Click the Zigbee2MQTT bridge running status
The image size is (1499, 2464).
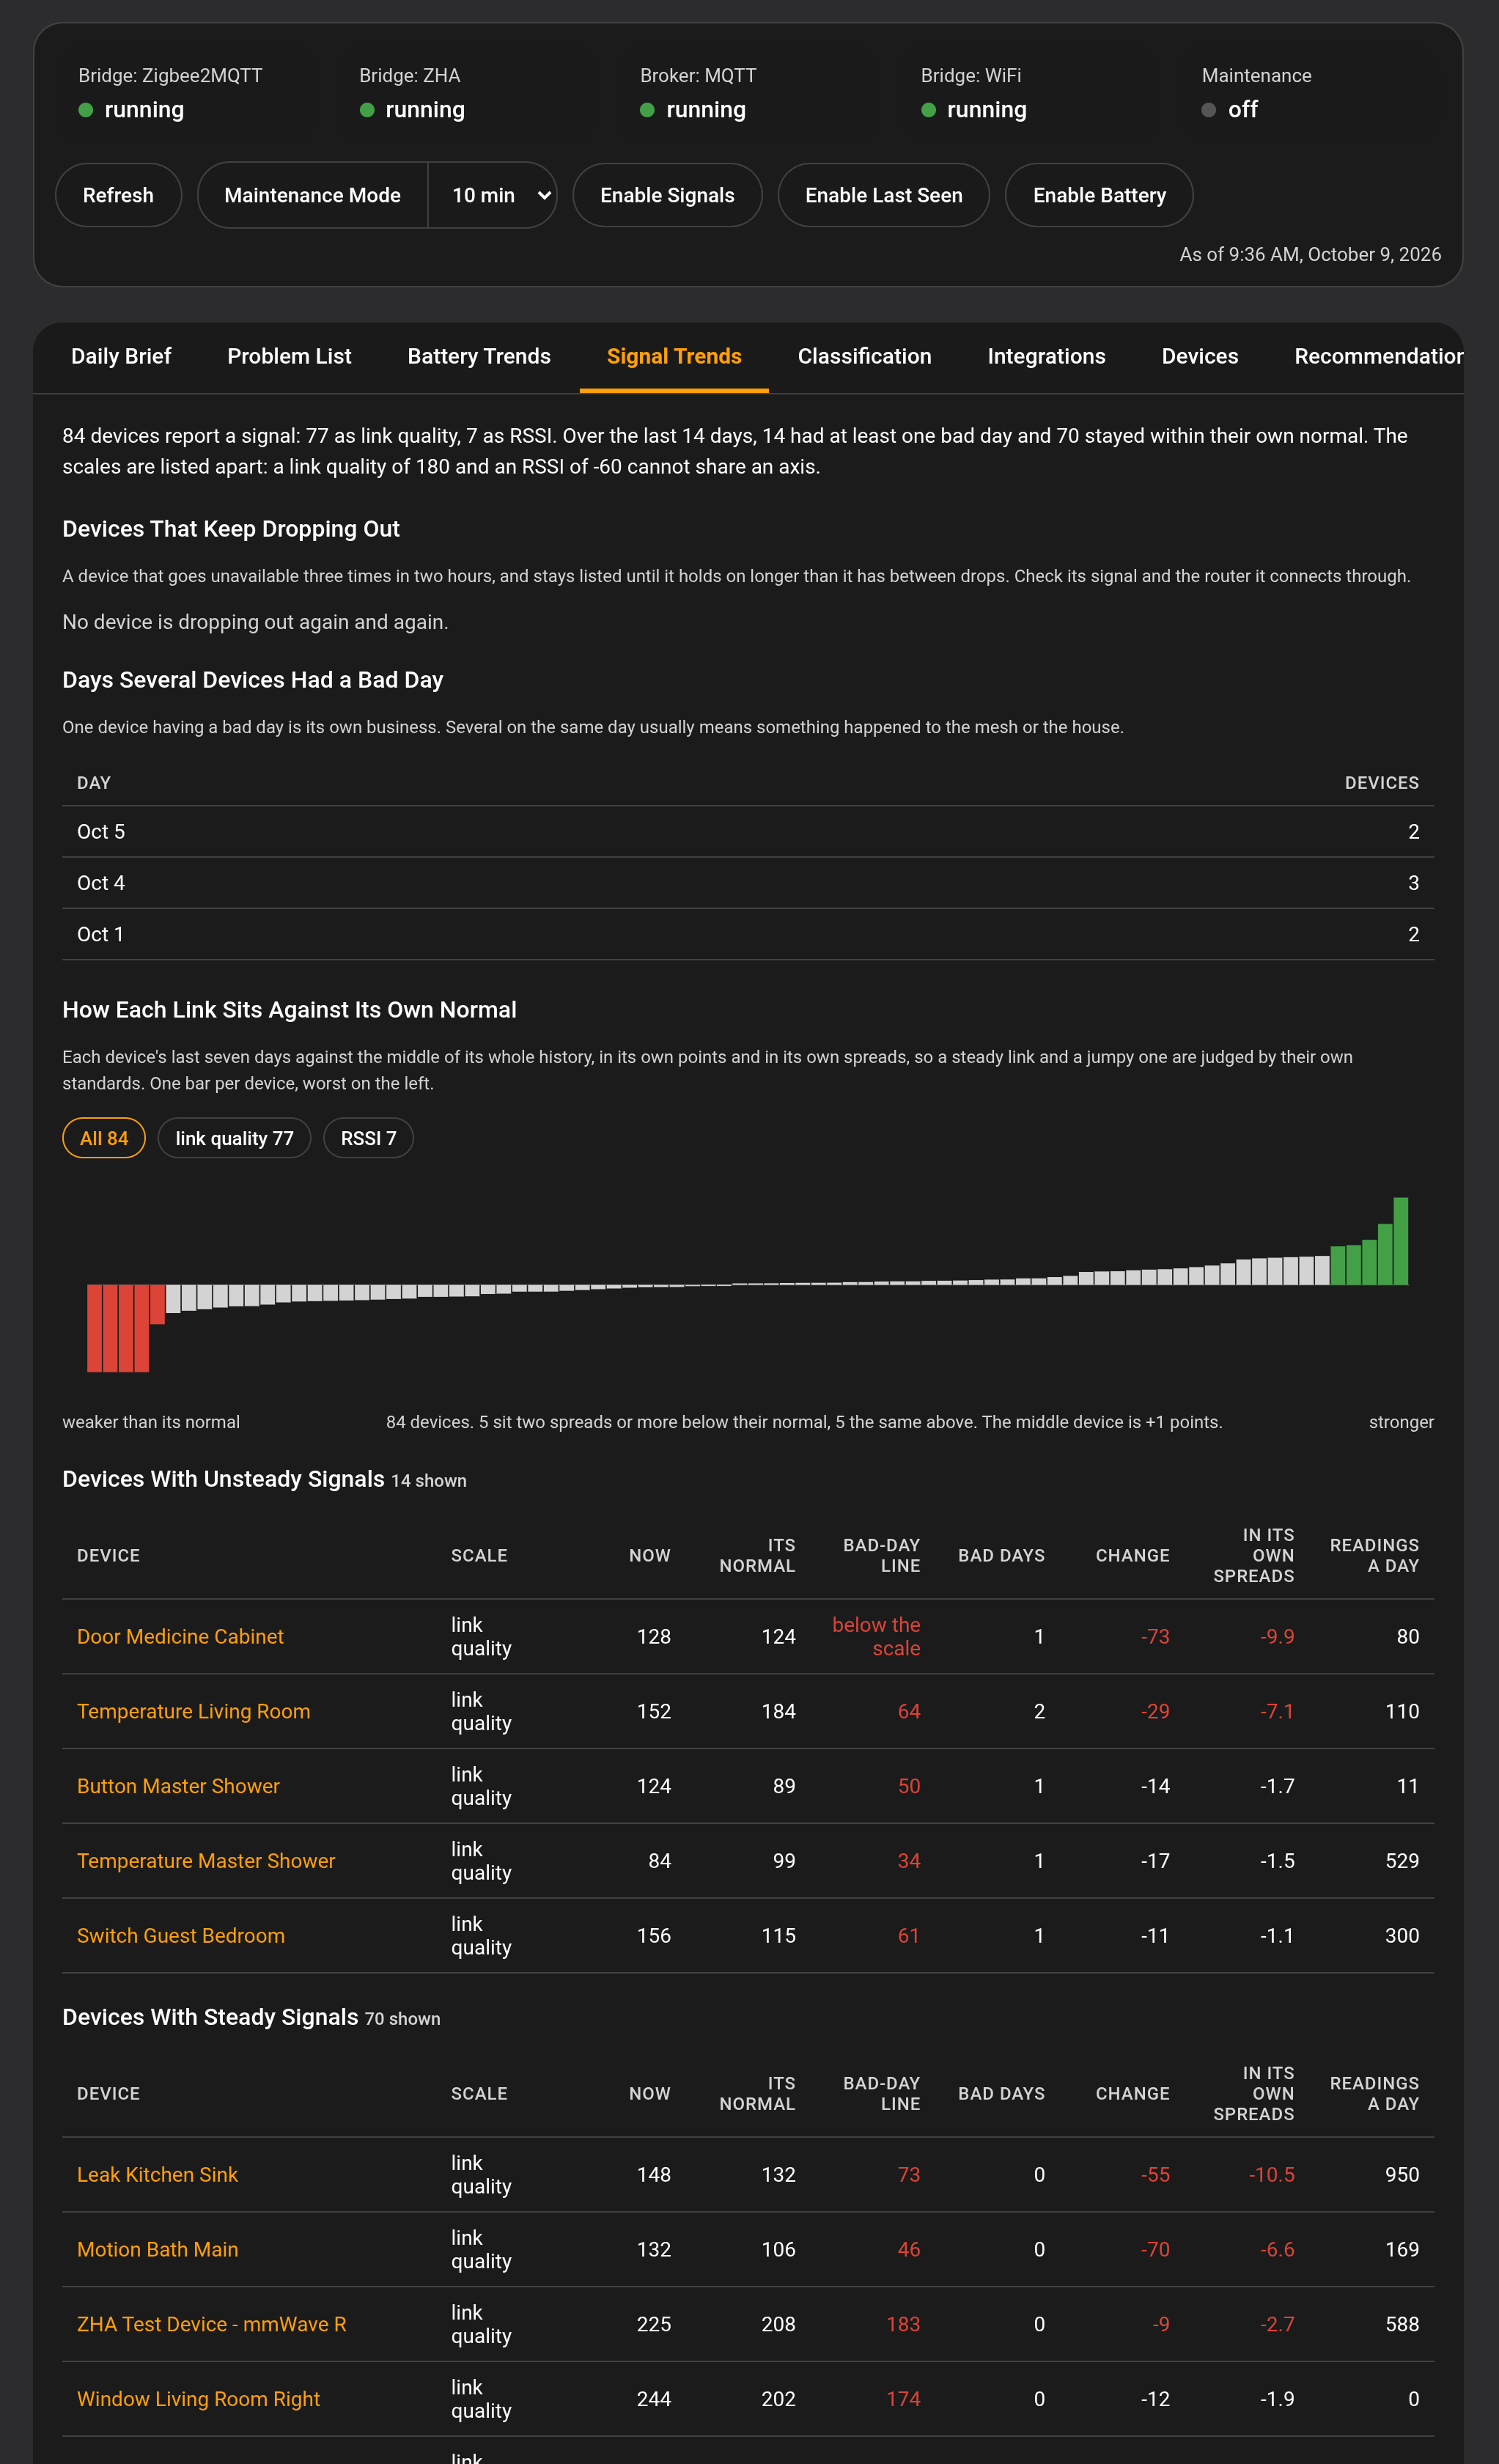(131, 109)
